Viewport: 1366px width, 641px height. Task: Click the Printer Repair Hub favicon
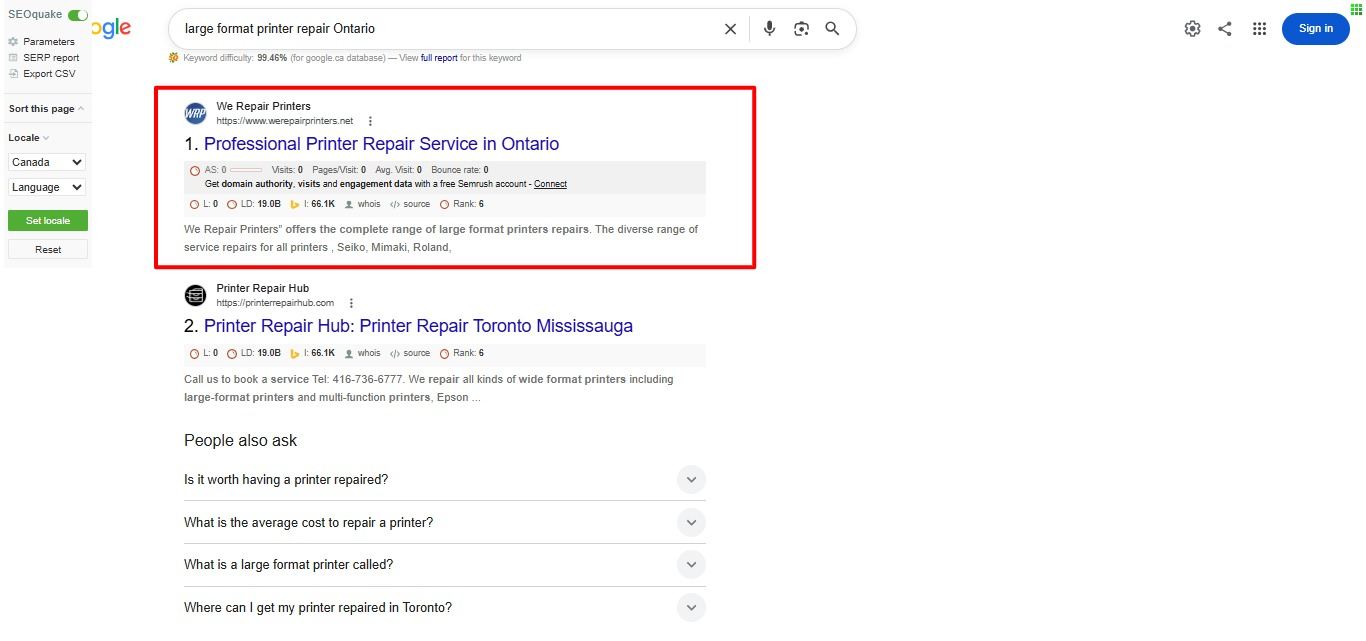[196, 295]
